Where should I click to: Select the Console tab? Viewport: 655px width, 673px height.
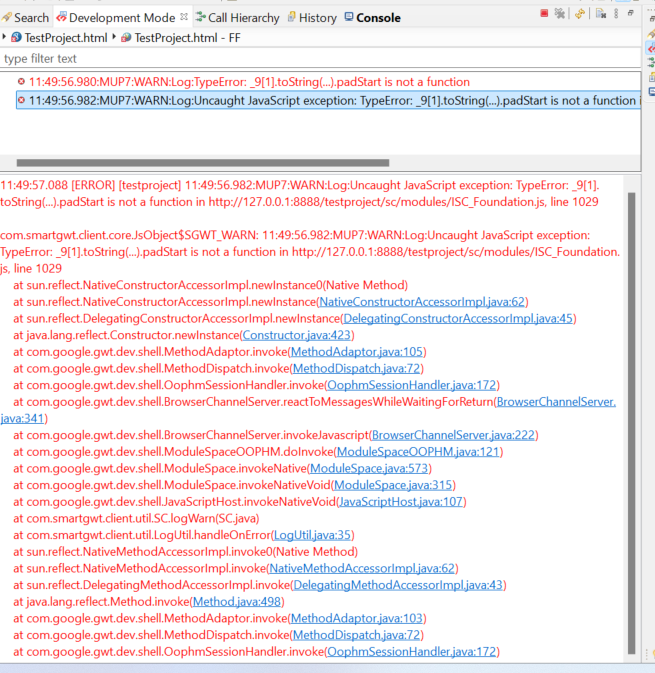pos(372,17)
